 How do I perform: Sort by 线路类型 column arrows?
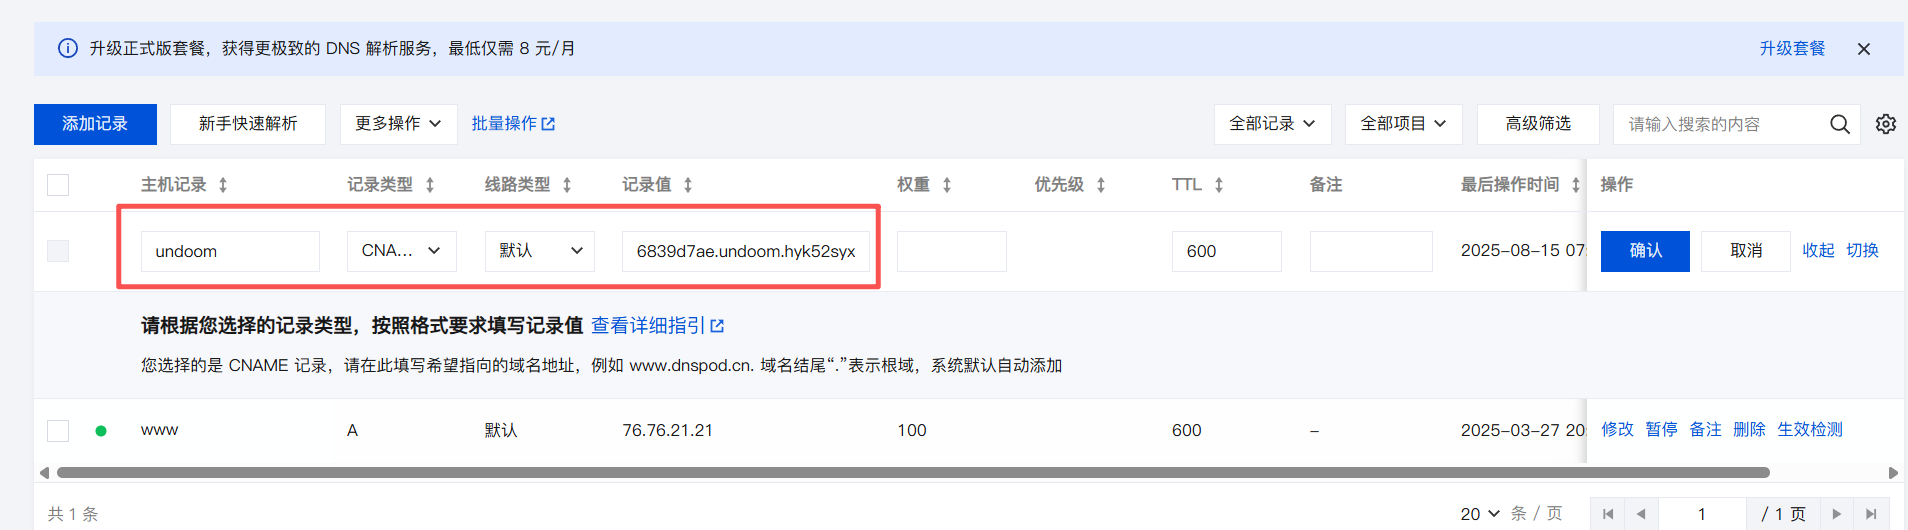(x=567, y=185)
